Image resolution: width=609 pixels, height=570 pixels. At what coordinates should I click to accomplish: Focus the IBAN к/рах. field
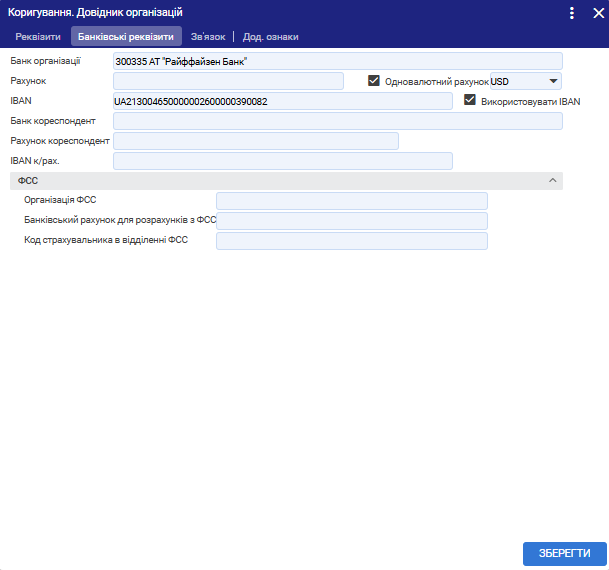pos(283,161)
